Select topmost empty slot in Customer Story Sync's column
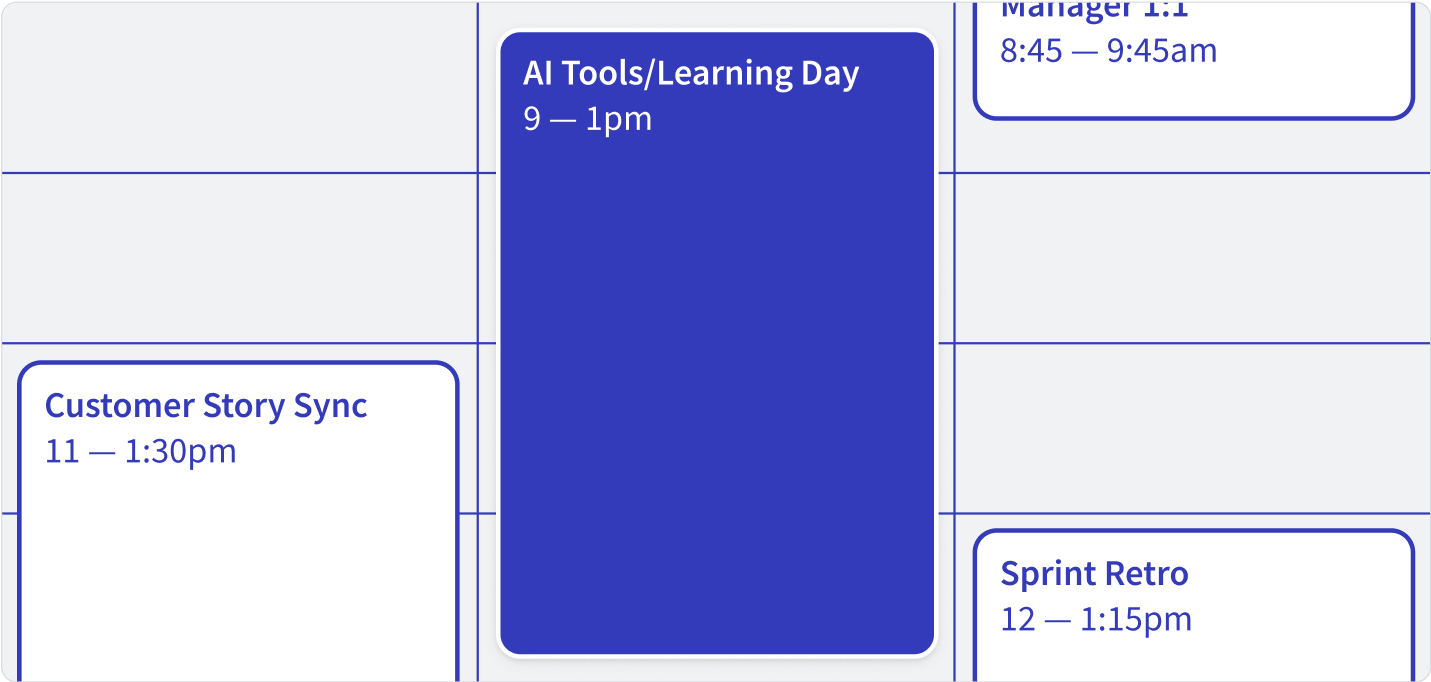 pos(239,87)
